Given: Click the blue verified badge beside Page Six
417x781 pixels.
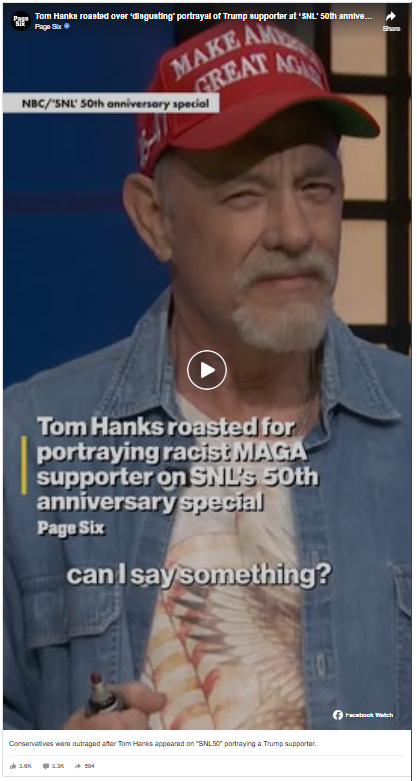Looking at the screenshot, I should [x=67, y=26].
